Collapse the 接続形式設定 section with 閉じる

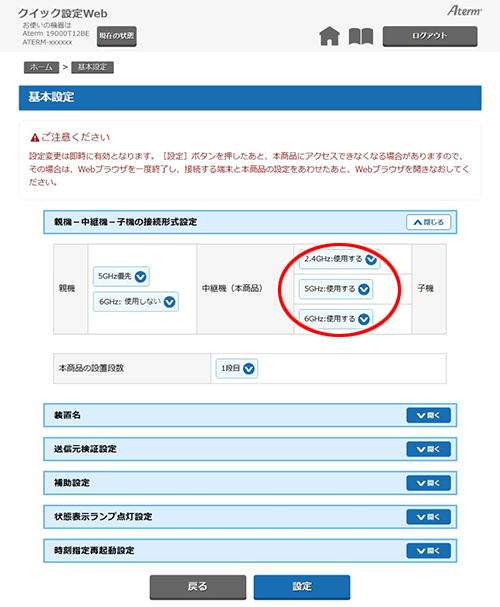(428, 222)
